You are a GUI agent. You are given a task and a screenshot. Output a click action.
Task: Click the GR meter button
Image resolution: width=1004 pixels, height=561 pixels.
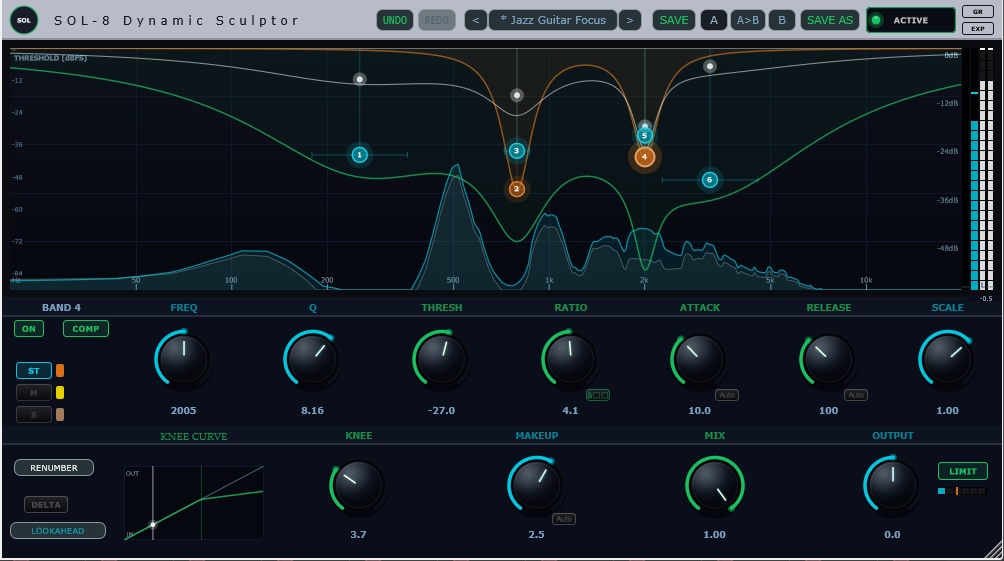(978, 12)
